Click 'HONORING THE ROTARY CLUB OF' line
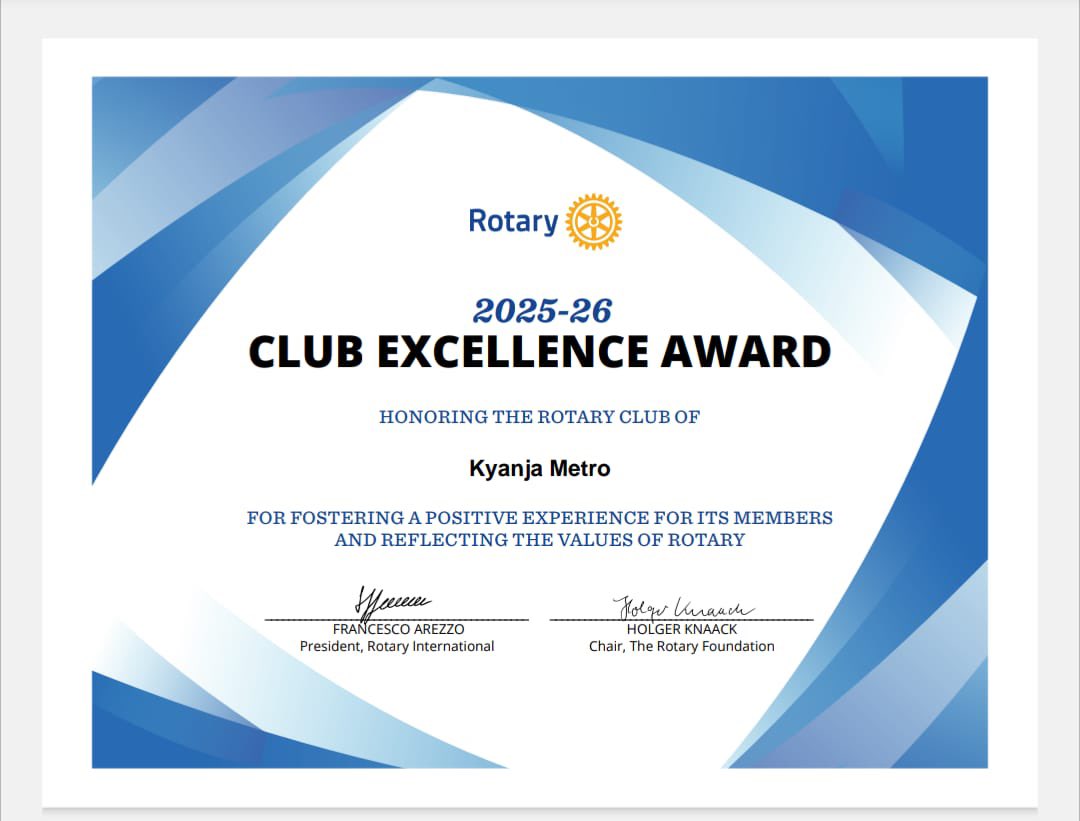Viewport: 1080px width, 821px height. (x=540, y=417)
